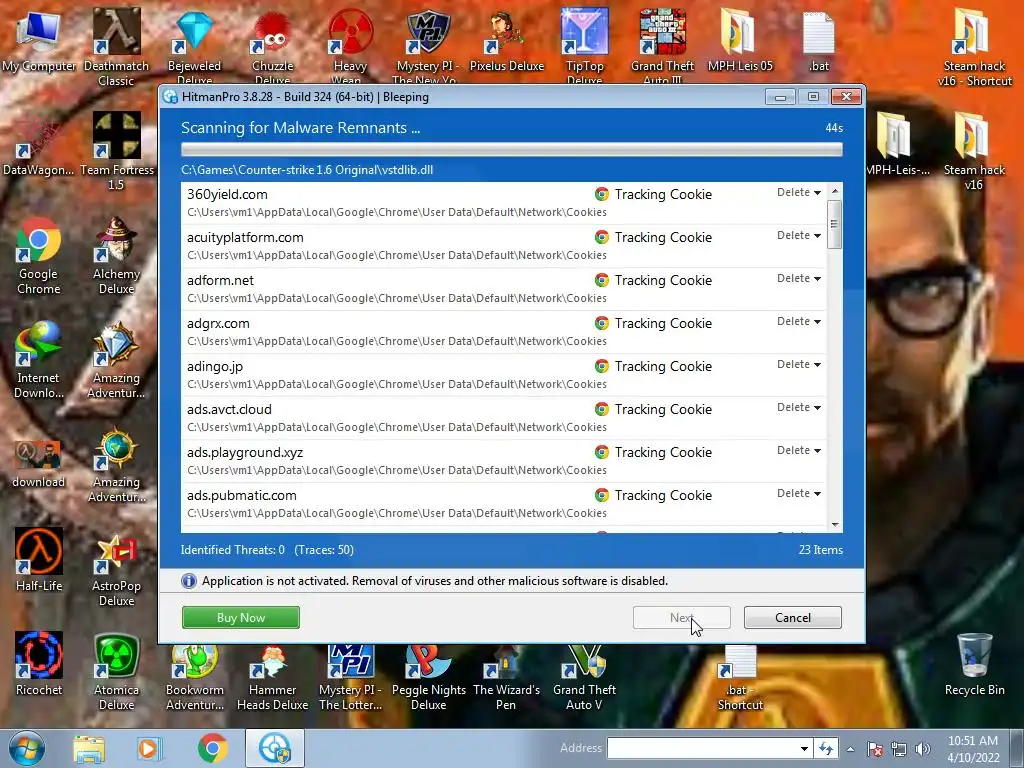1024x768 pixels.
Task: Select the Deathmatch Classic desktop shortcut
Action: click(116, 47)
